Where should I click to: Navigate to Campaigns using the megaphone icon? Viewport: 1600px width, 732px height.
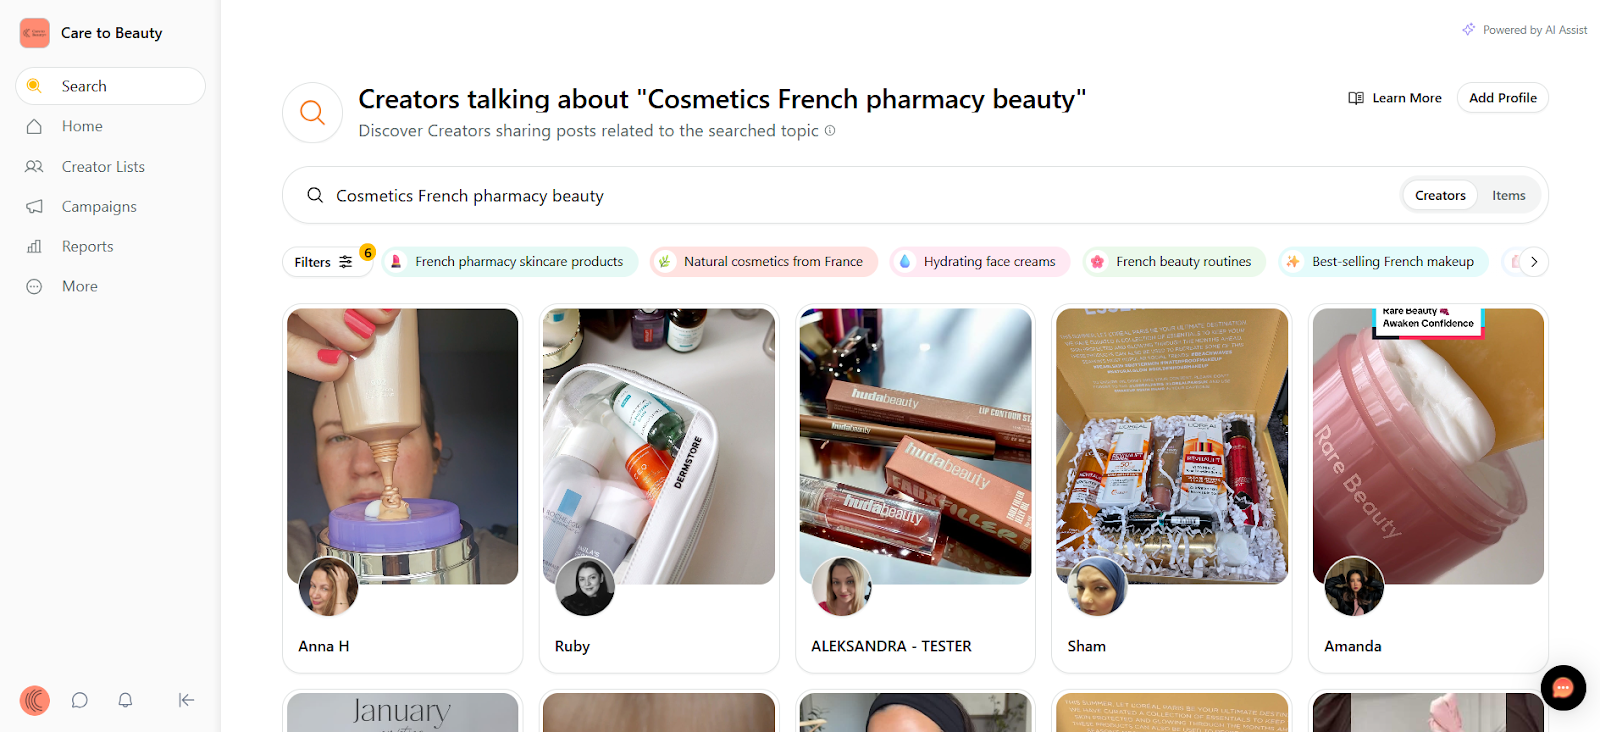coord(97,206)
